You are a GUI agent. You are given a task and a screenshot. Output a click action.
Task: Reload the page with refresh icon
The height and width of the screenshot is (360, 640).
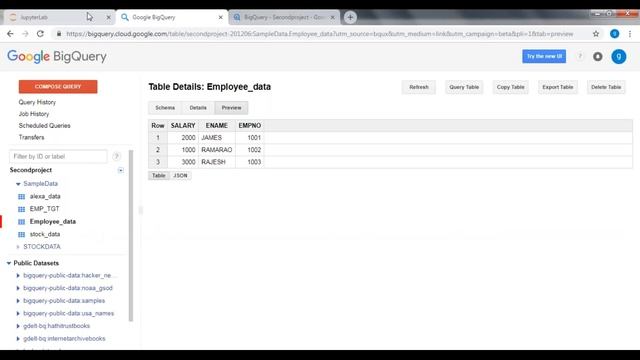(x=40, y=34)
